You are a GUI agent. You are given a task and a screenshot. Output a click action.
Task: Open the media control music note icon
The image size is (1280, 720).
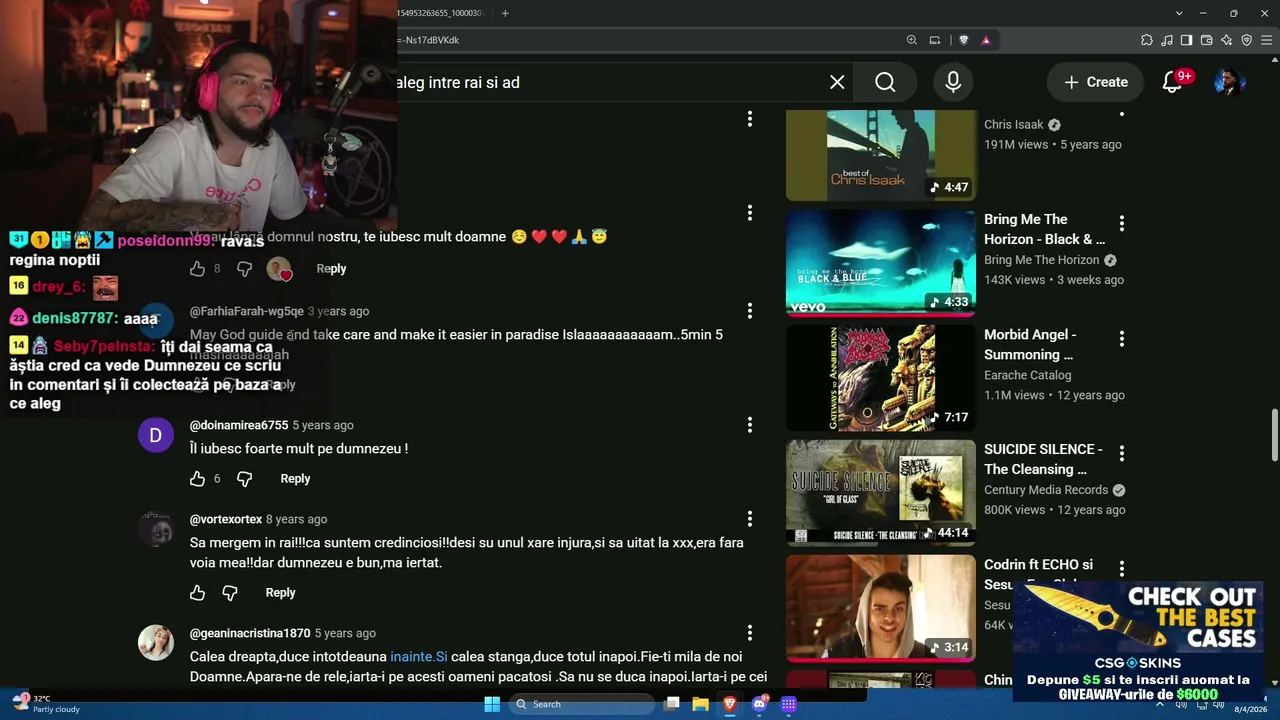tap(1167, 40)
